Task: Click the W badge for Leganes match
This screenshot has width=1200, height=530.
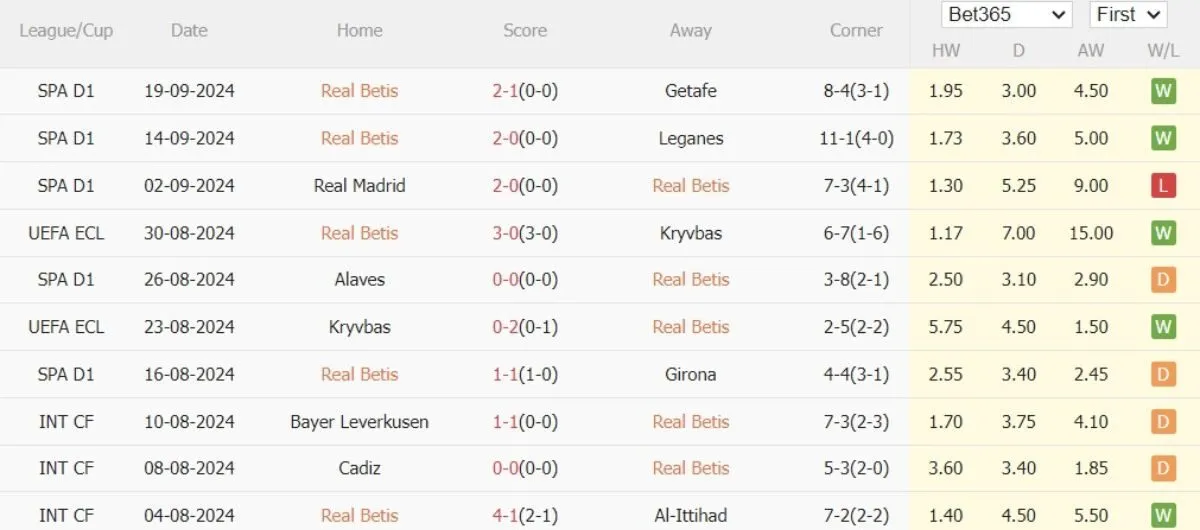Action: pyautogui.click(x=1162, y=138)
